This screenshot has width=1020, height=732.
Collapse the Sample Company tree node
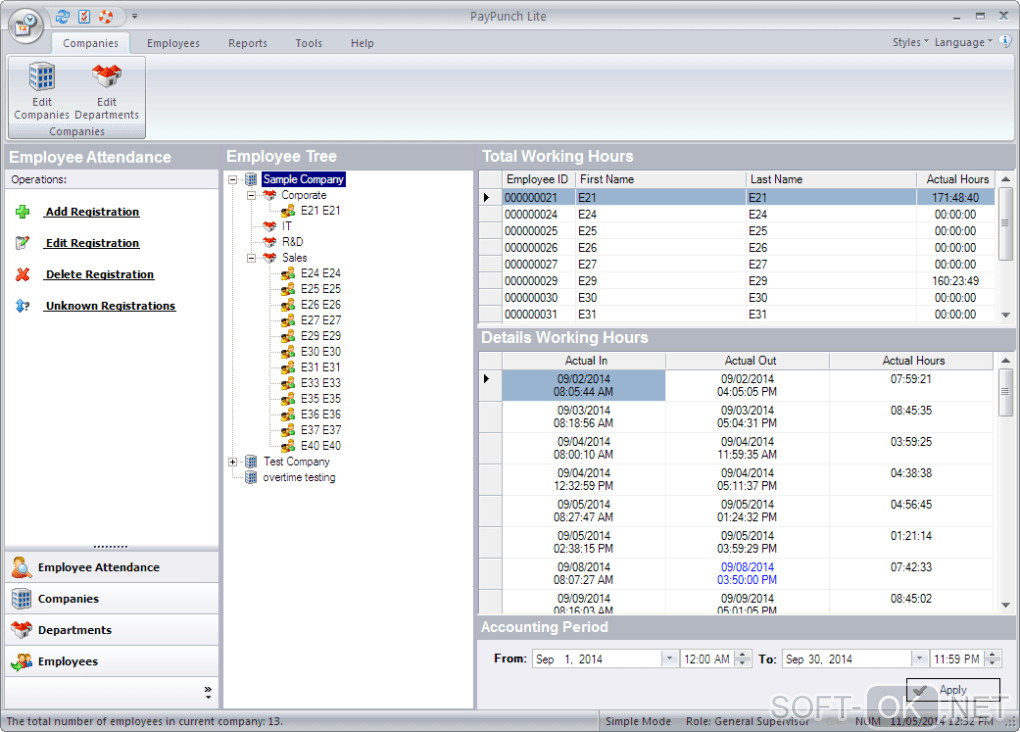[233, 180]
